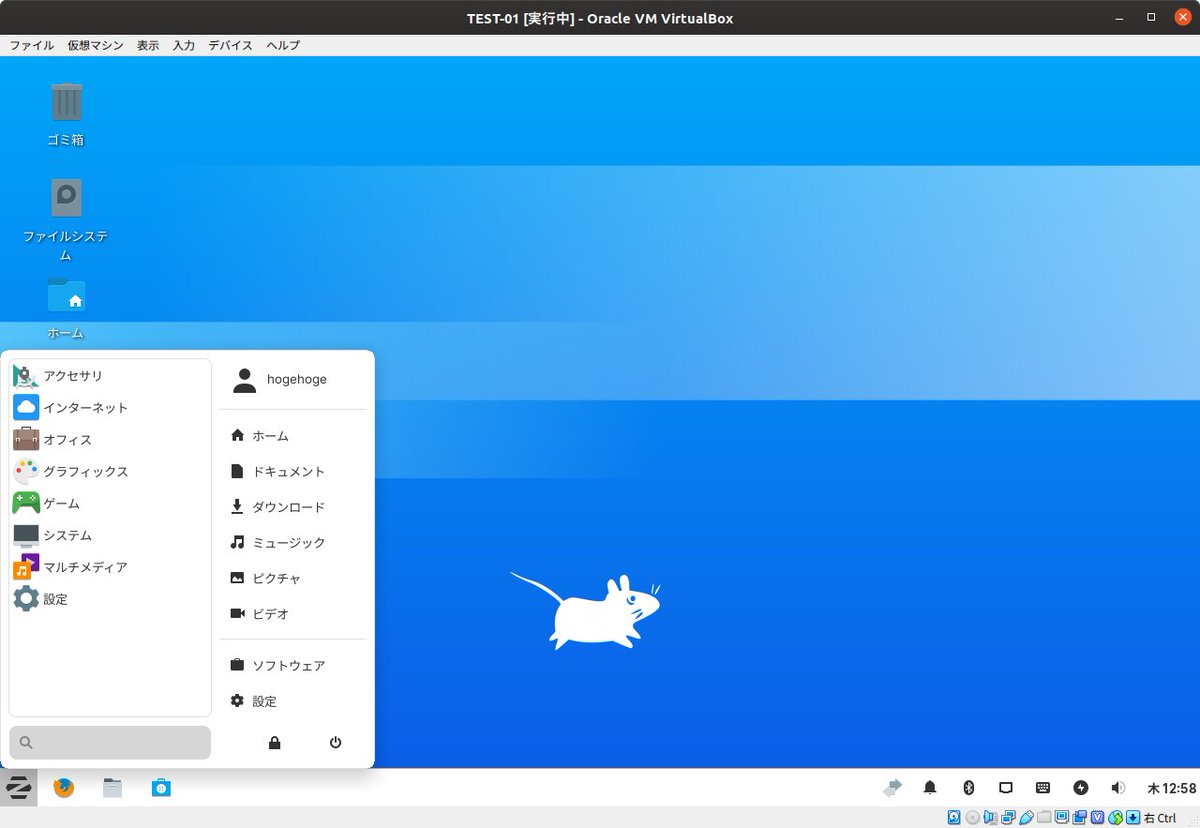Viewport: 1200px width, 828px height.
Task: Click the Bluetooth tray icon
Action: coord(968,788)
